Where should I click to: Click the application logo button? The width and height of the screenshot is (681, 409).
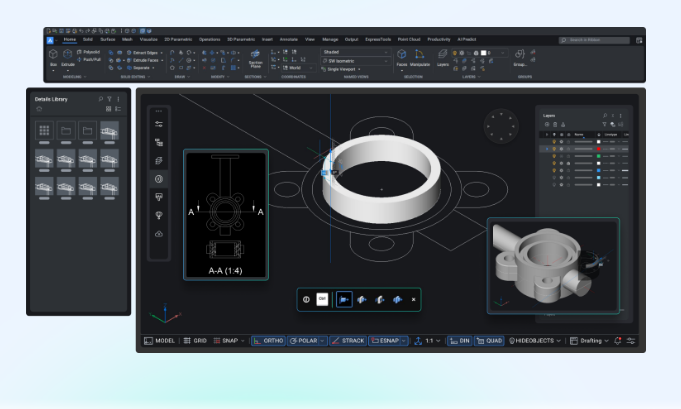50,40
